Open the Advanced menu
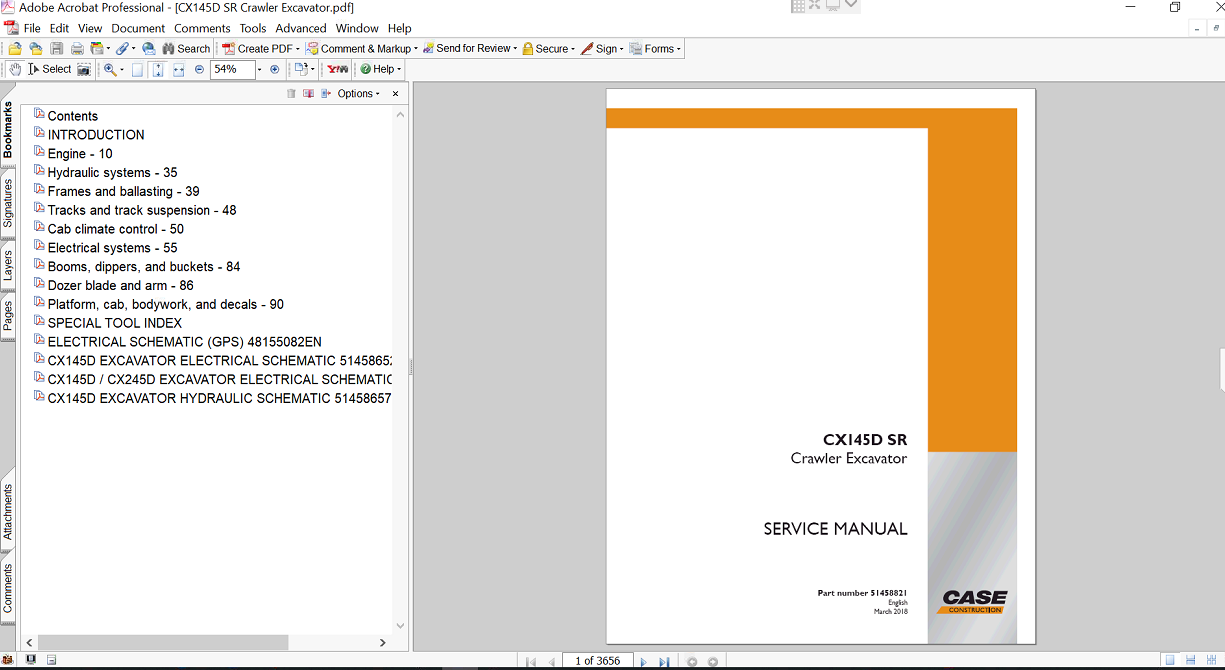 (x=300, y=28)
